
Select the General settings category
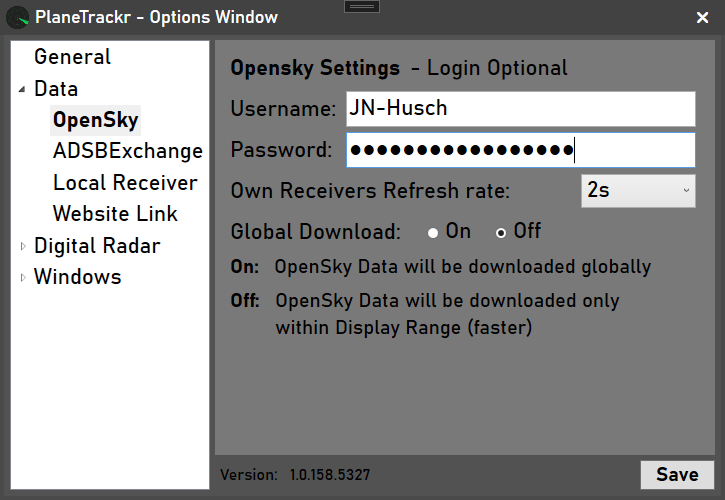pyautogui.click(x=72, y=57)
